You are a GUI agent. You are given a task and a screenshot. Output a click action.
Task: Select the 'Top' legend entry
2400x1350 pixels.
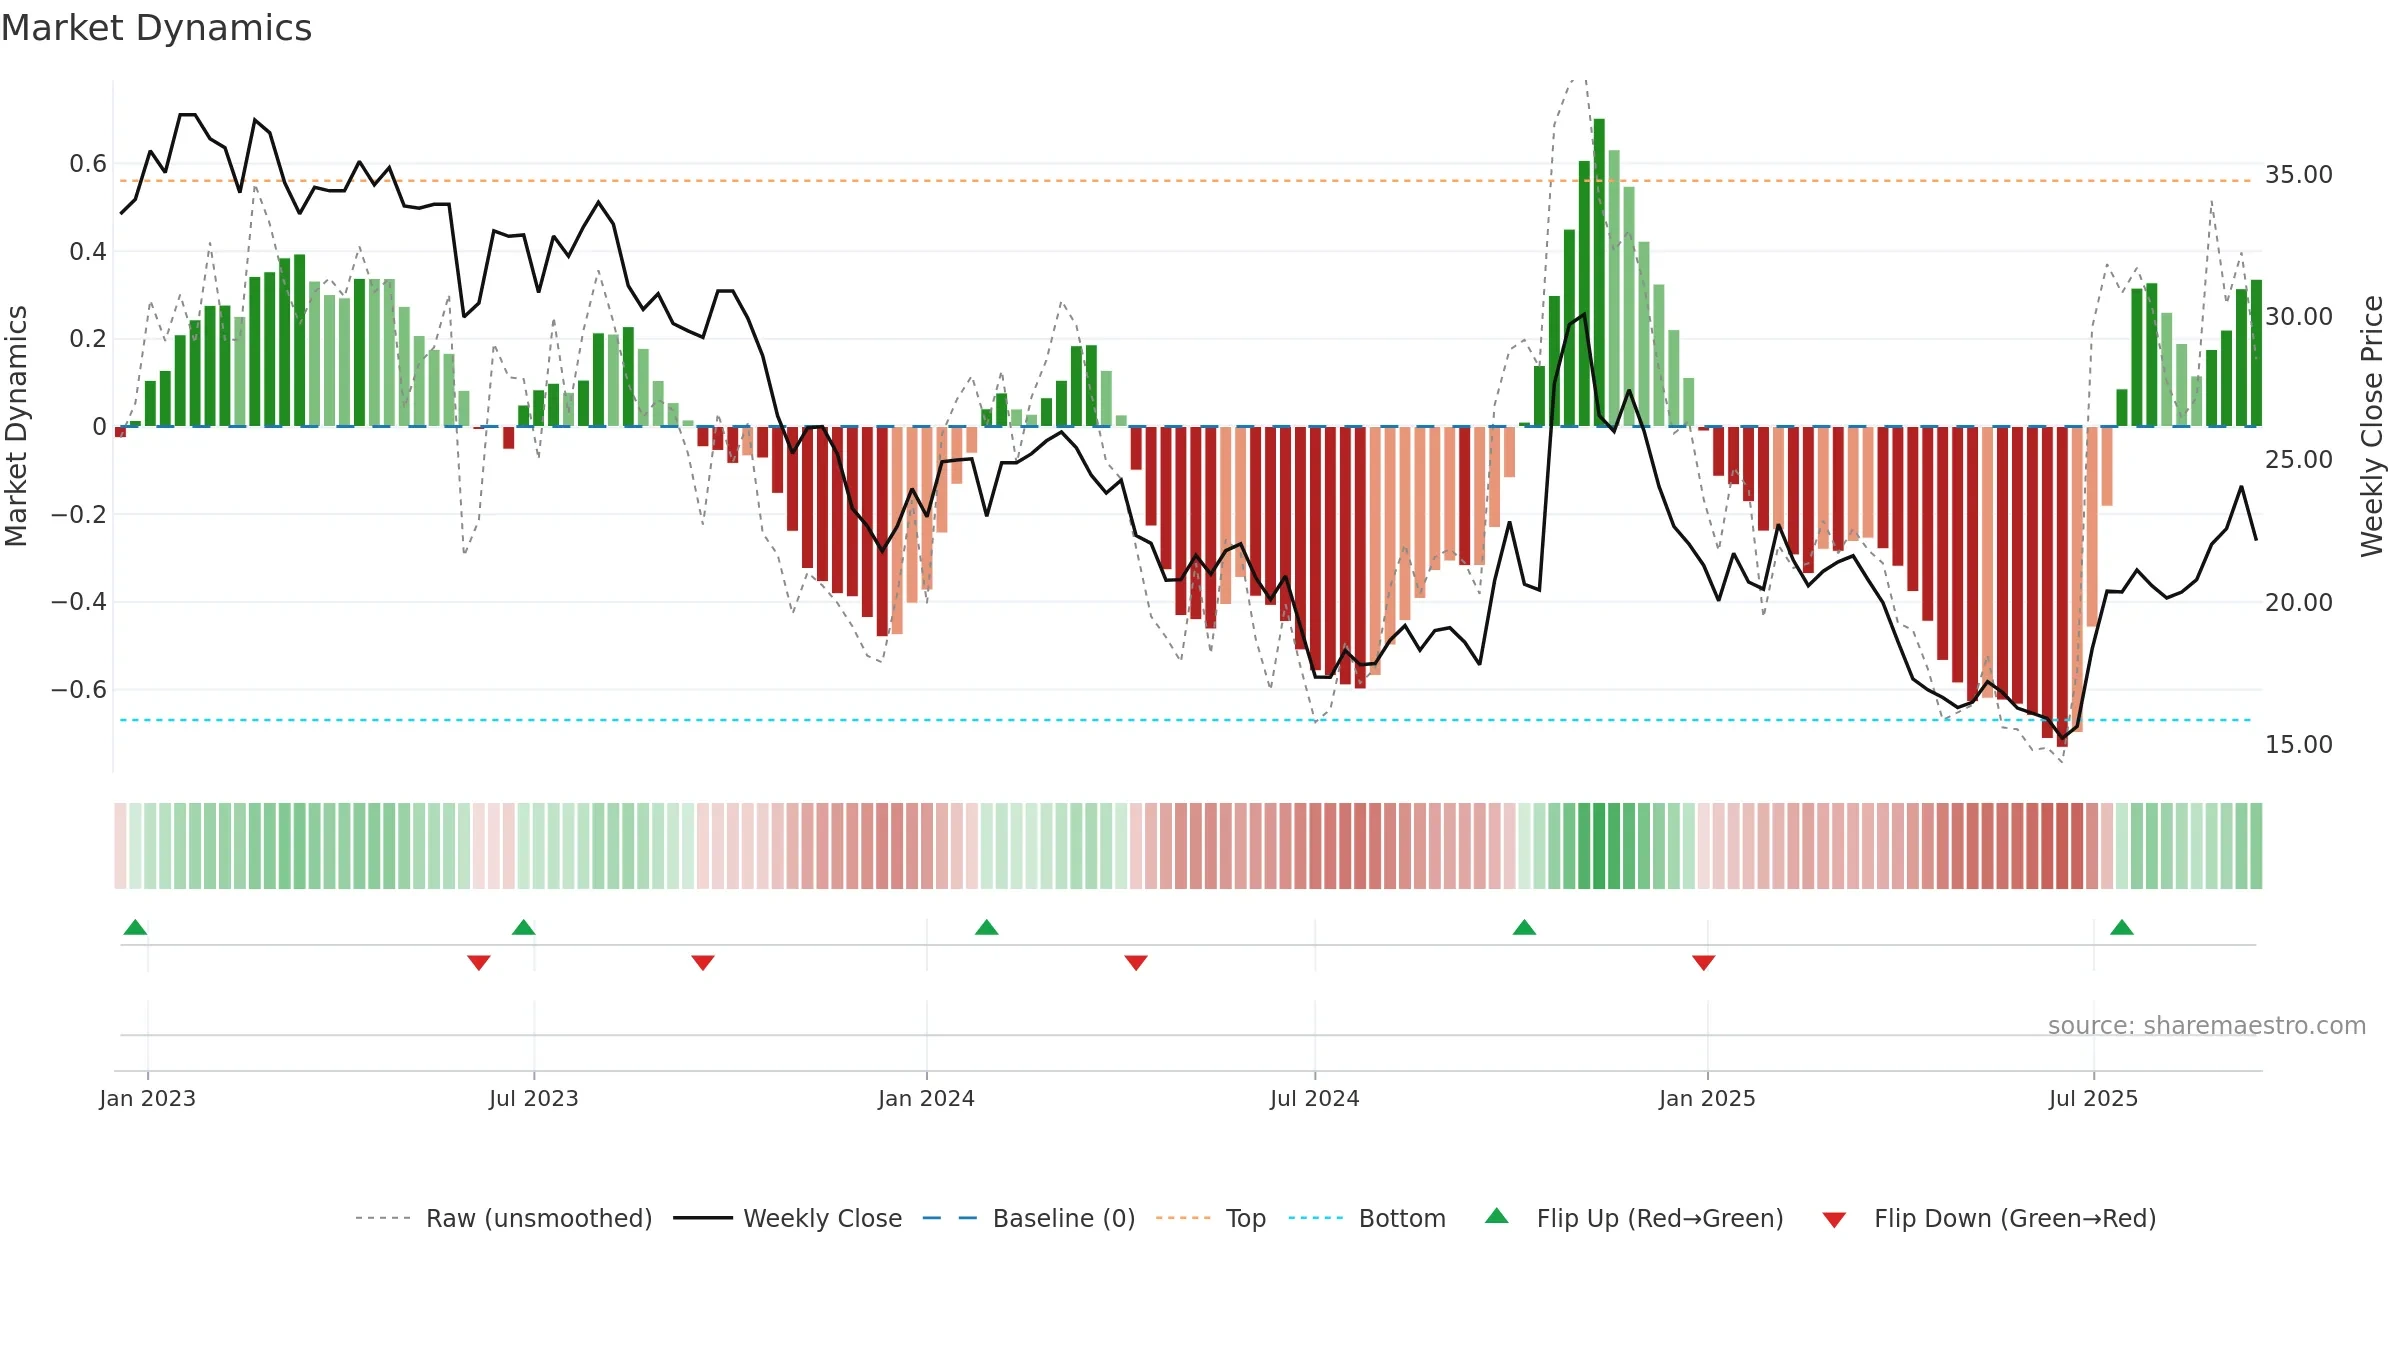click(1211, 1218)
